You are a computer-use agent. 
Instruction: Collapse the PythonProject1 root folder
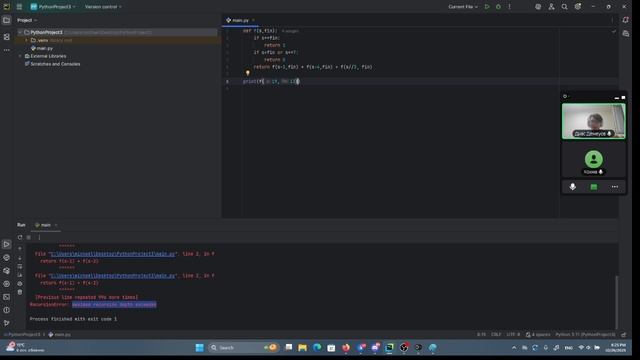coord(20,32)
